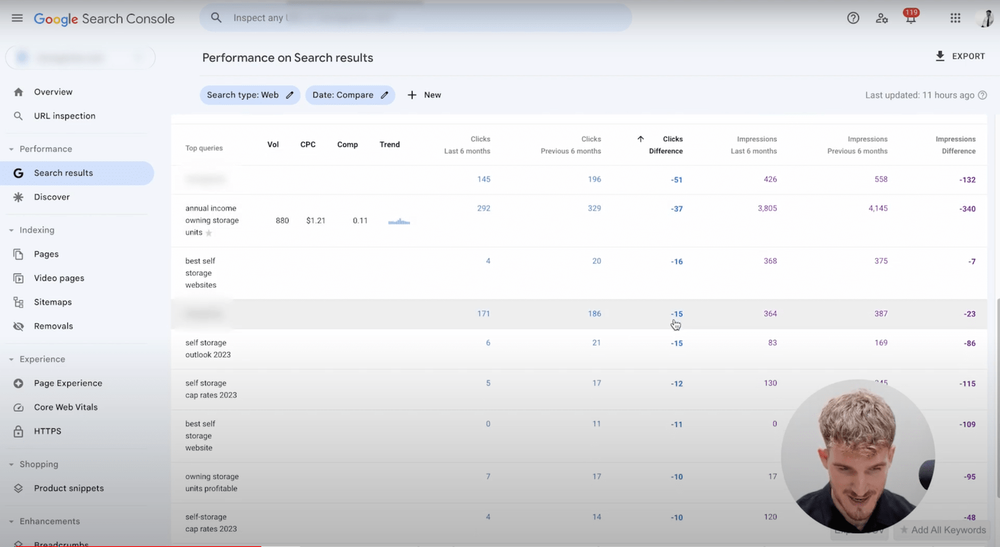Open the Google apps grid
The image size is (1000, 547).
coord(955,18)
